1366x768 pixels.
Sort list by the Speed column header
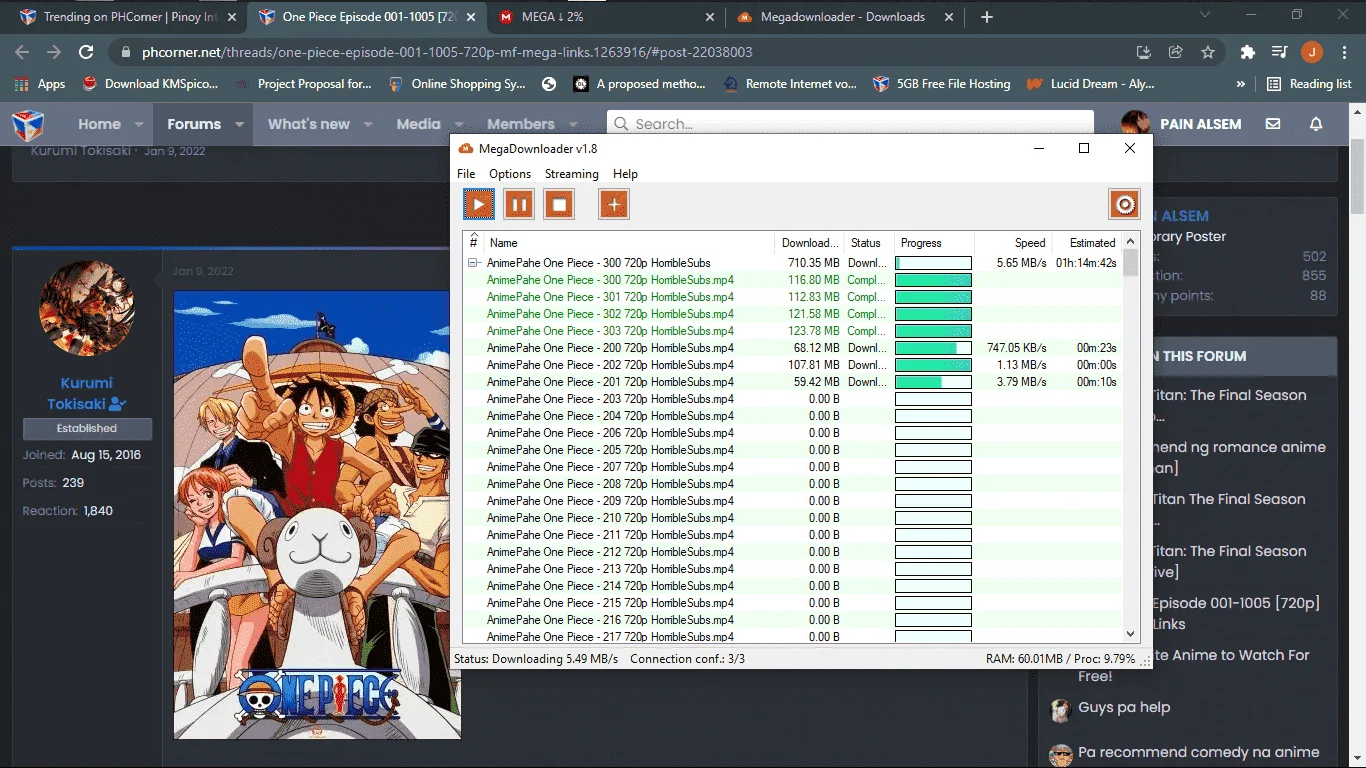pyautogui.click(x=1014, y=242)
